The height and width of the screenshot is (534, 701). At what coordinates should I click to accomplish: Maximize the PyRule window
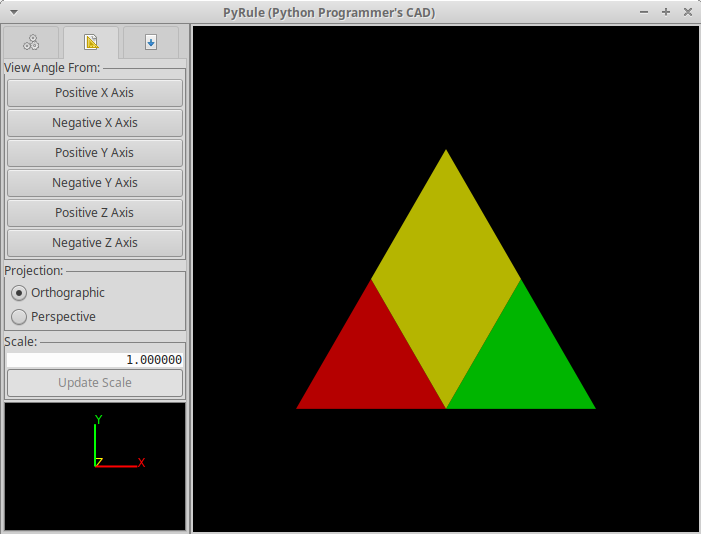[x=666, y=12]
